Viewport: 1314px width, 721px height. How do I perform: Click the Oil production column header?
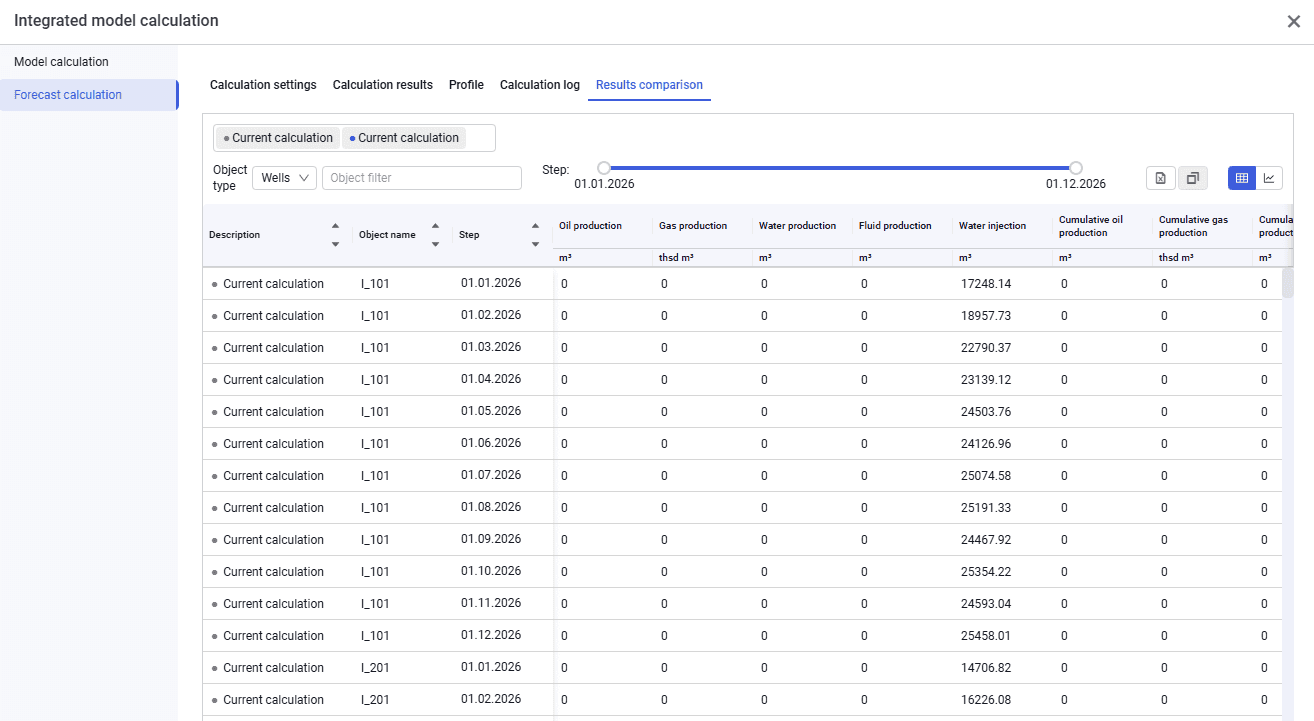tap(590, 226)
